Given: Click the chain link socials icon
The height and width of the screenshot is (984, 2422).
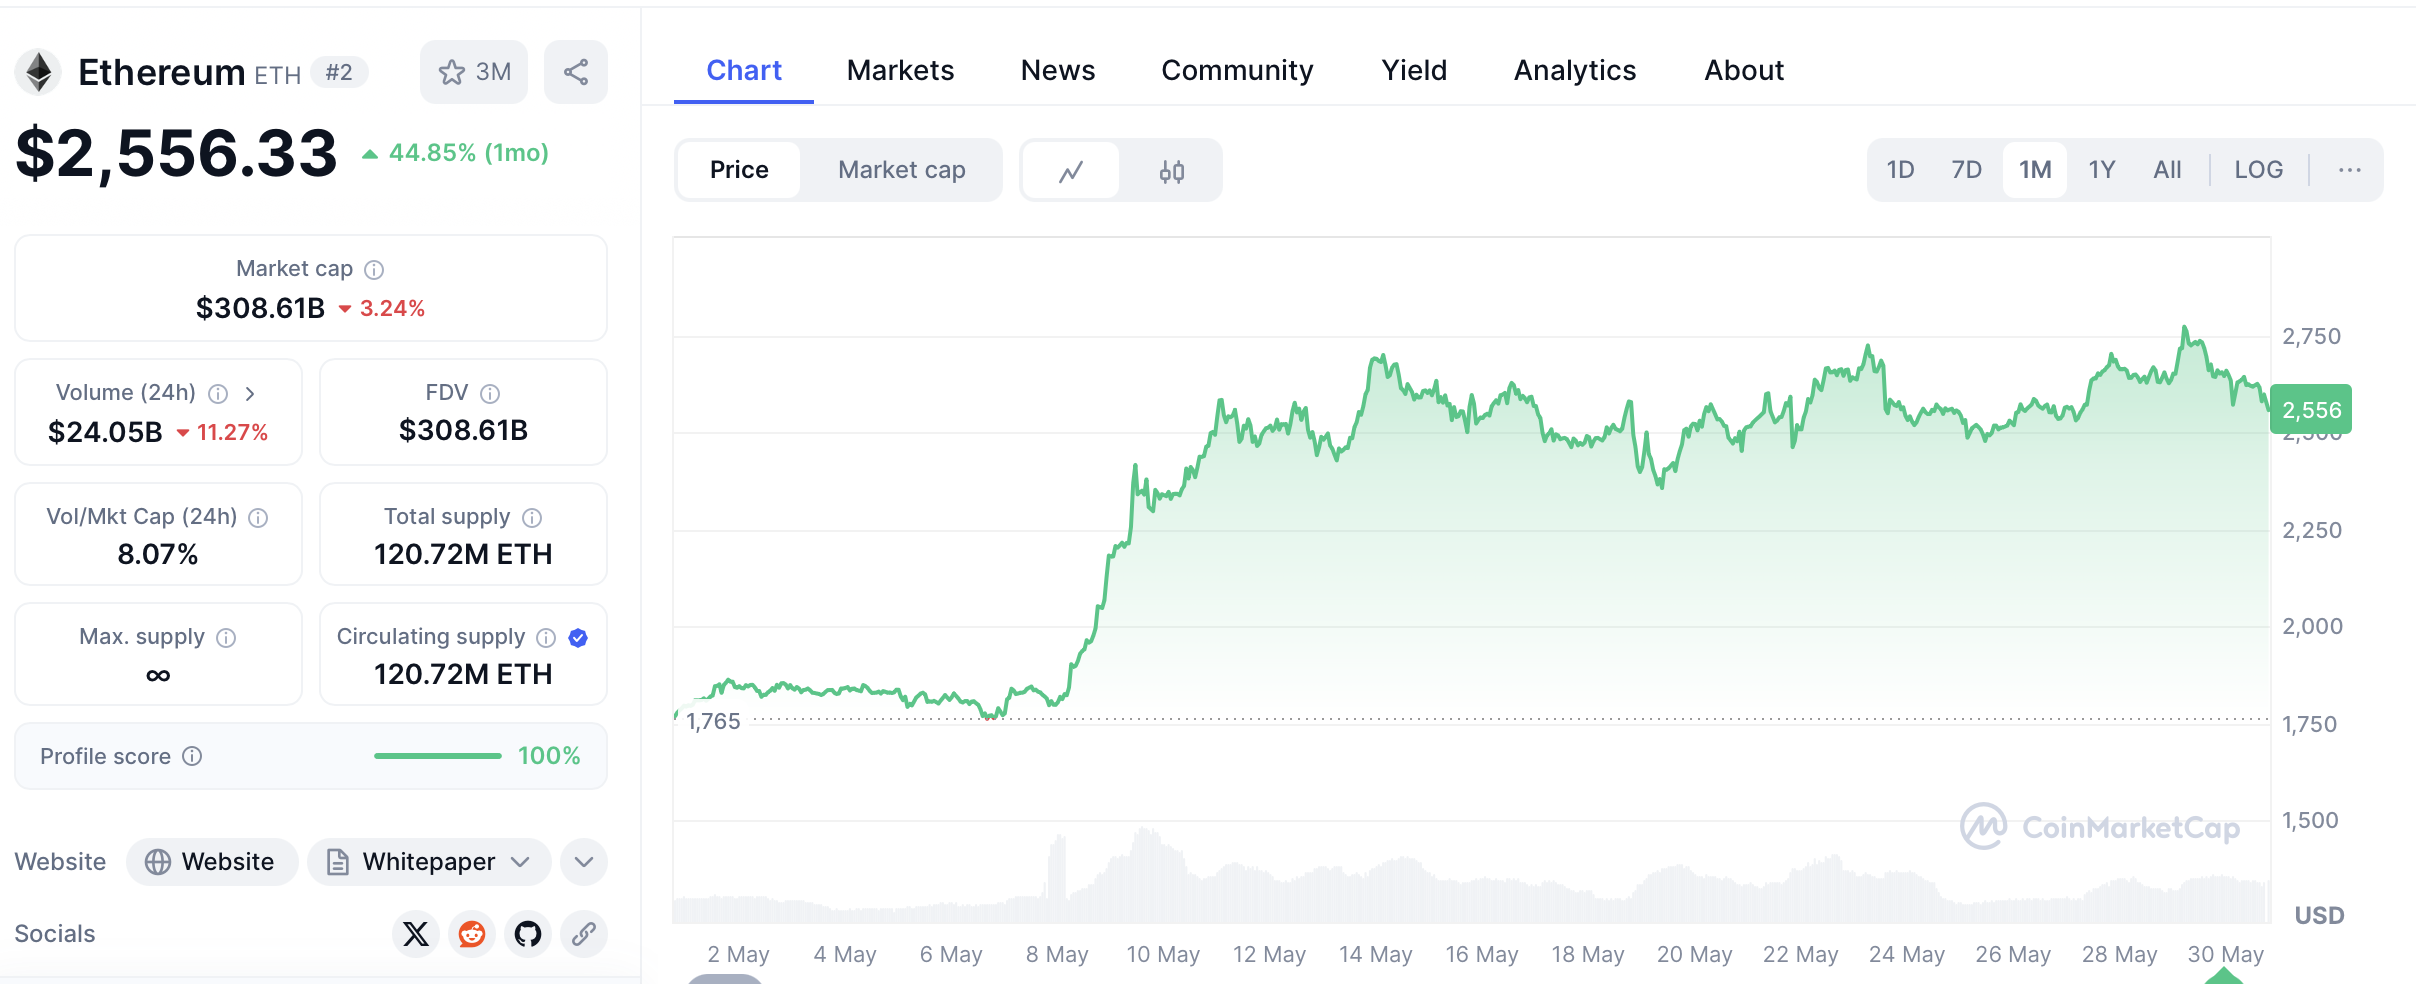Looking at the screenshot, I should (x=584, y=934).
